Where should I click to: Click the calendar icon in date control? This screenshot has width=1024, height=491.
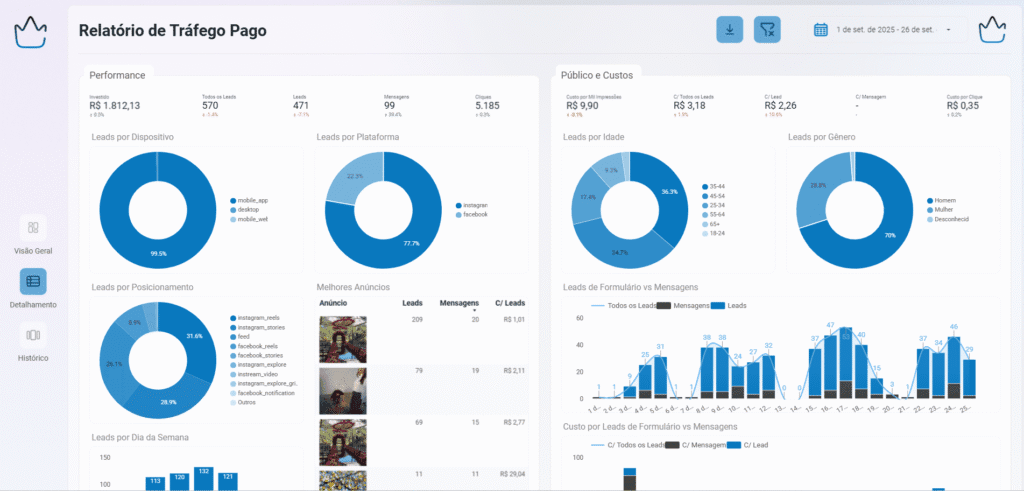click(821, 29)
